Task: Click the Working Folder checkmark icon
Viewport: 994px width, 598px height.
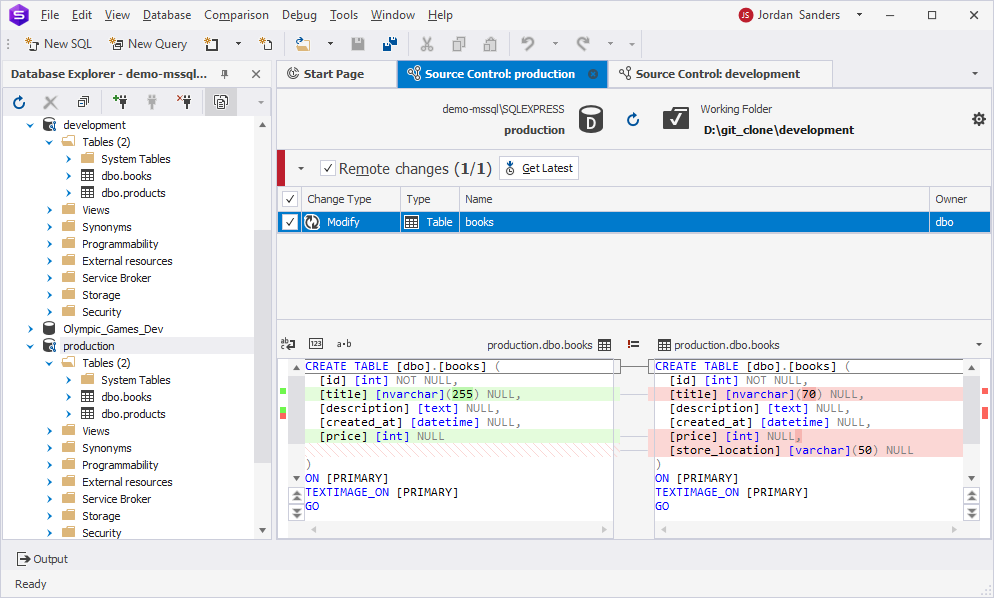Action: 676,119
